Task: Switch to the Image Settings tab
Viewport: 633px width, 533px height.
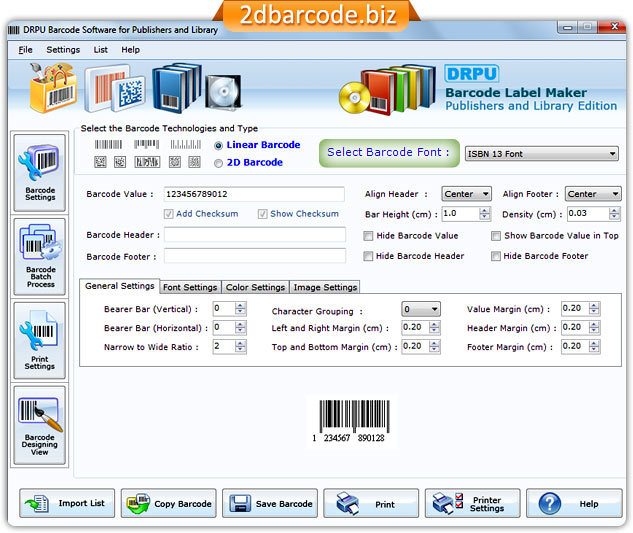Action: [x=325, y=287]
